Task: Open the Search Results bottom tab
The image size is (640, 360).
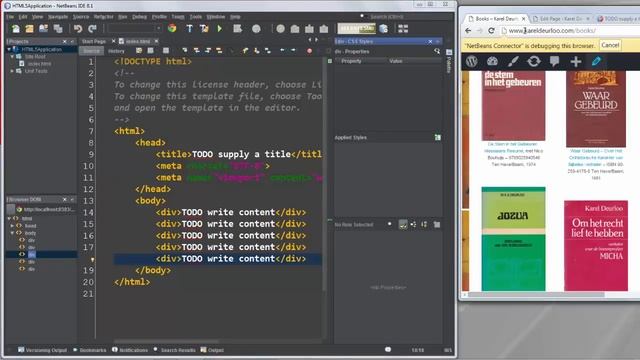Action: click(x=175, y=350)
